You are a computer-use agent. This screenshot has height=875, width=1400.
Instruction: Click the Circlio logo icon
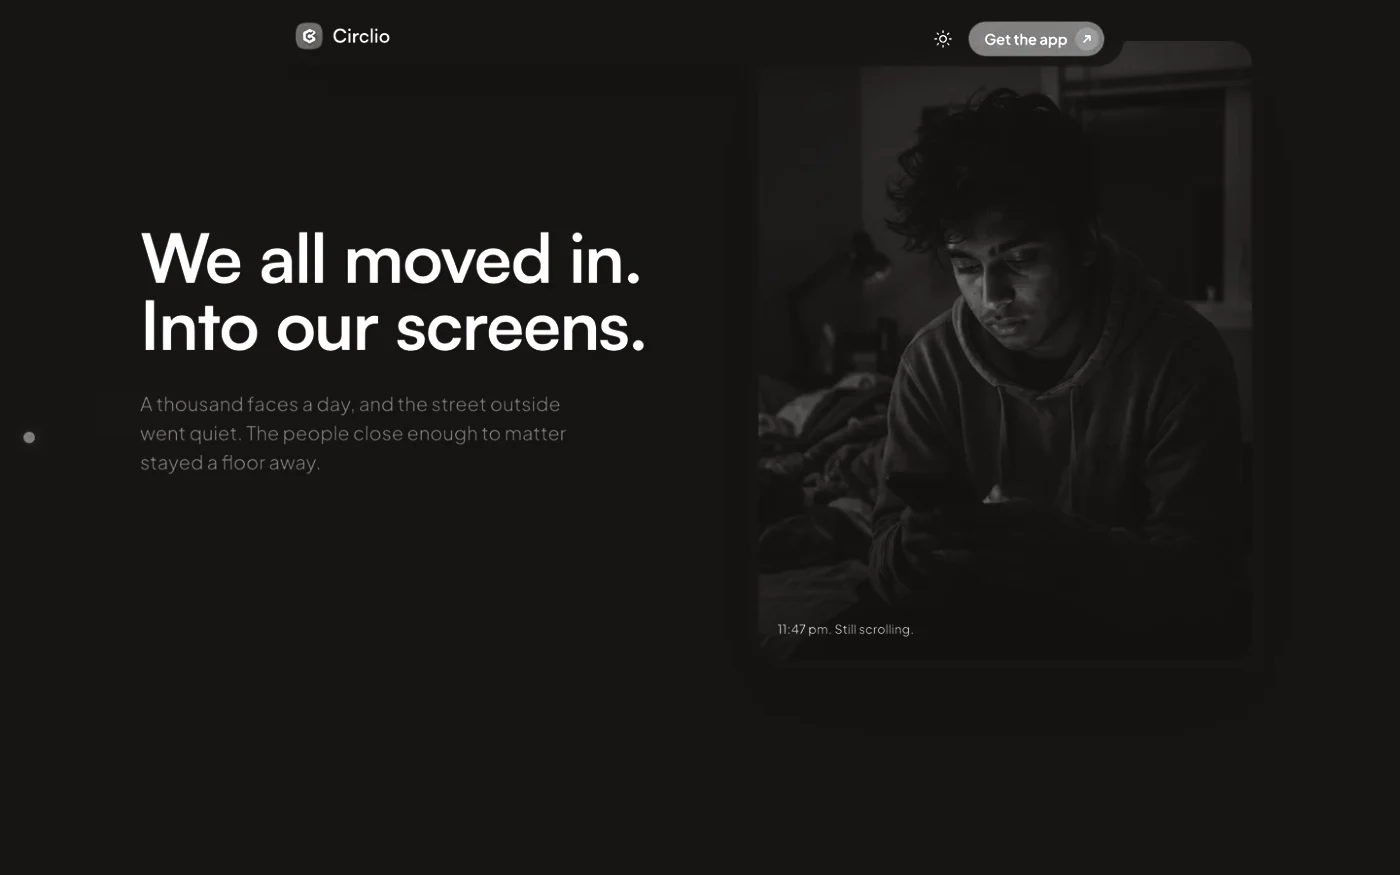click(309, 36)
